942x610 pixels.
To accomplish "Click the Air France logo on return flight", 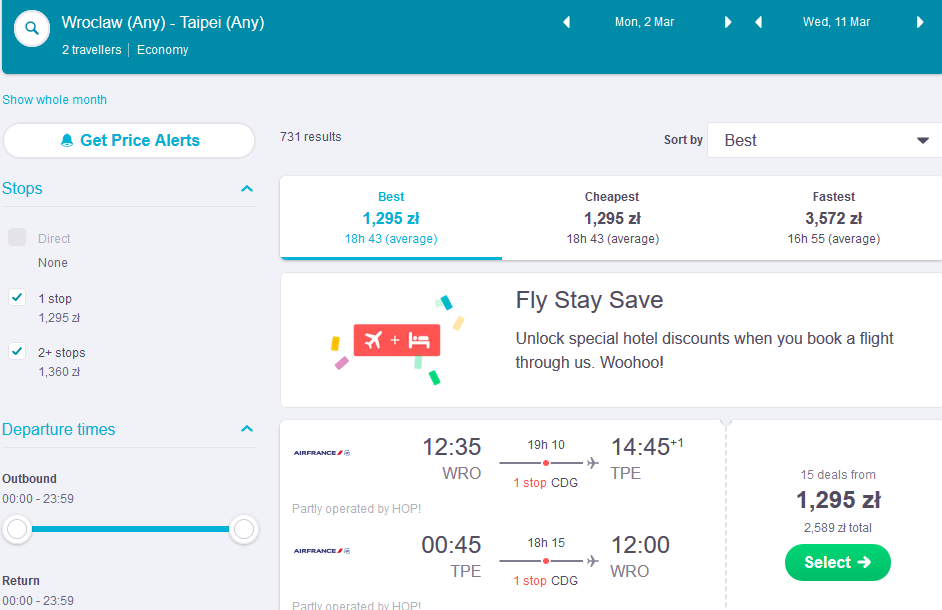I will click(322, 551).
